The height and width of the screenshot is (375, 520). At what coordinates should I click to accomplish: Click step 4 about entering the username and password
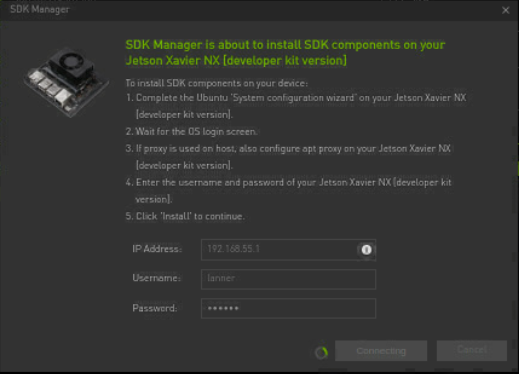pos(289,191)
